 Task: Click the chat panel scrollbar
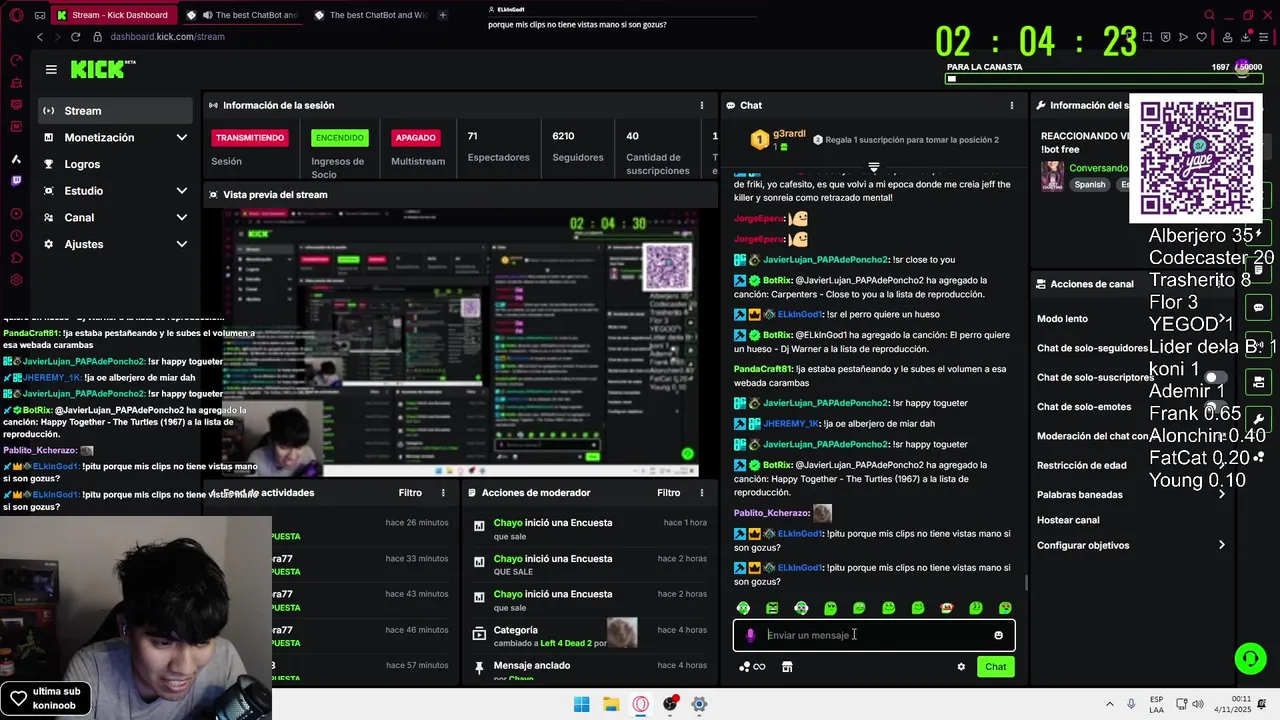(1026, 584)
